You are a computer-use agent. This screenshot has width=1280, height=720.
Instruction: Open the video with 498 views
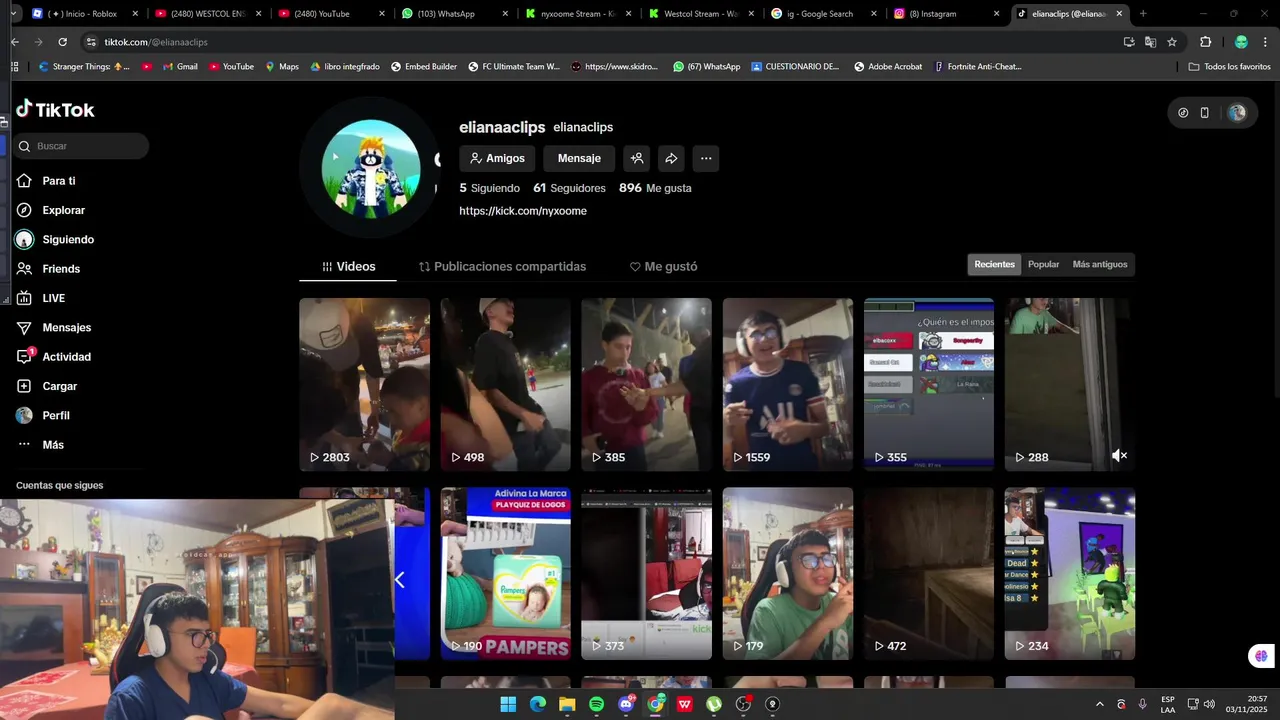click(x=505, y=384)
